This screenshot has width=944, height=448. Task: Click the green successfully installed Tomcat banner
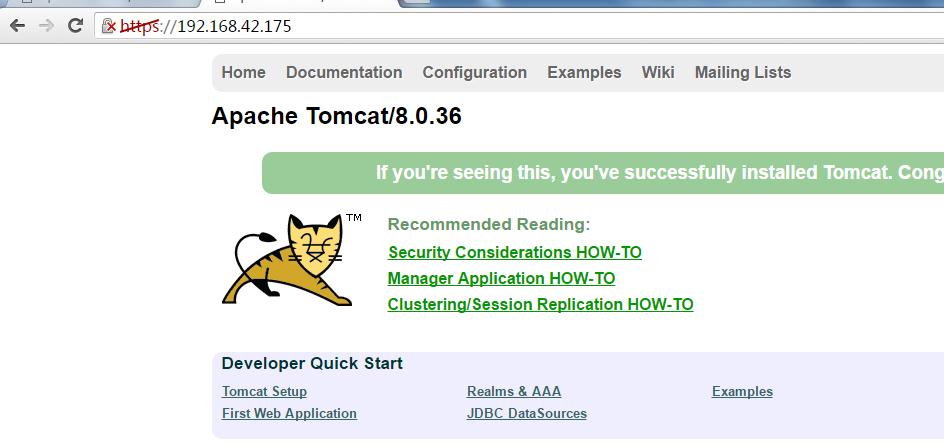point(603,173)
